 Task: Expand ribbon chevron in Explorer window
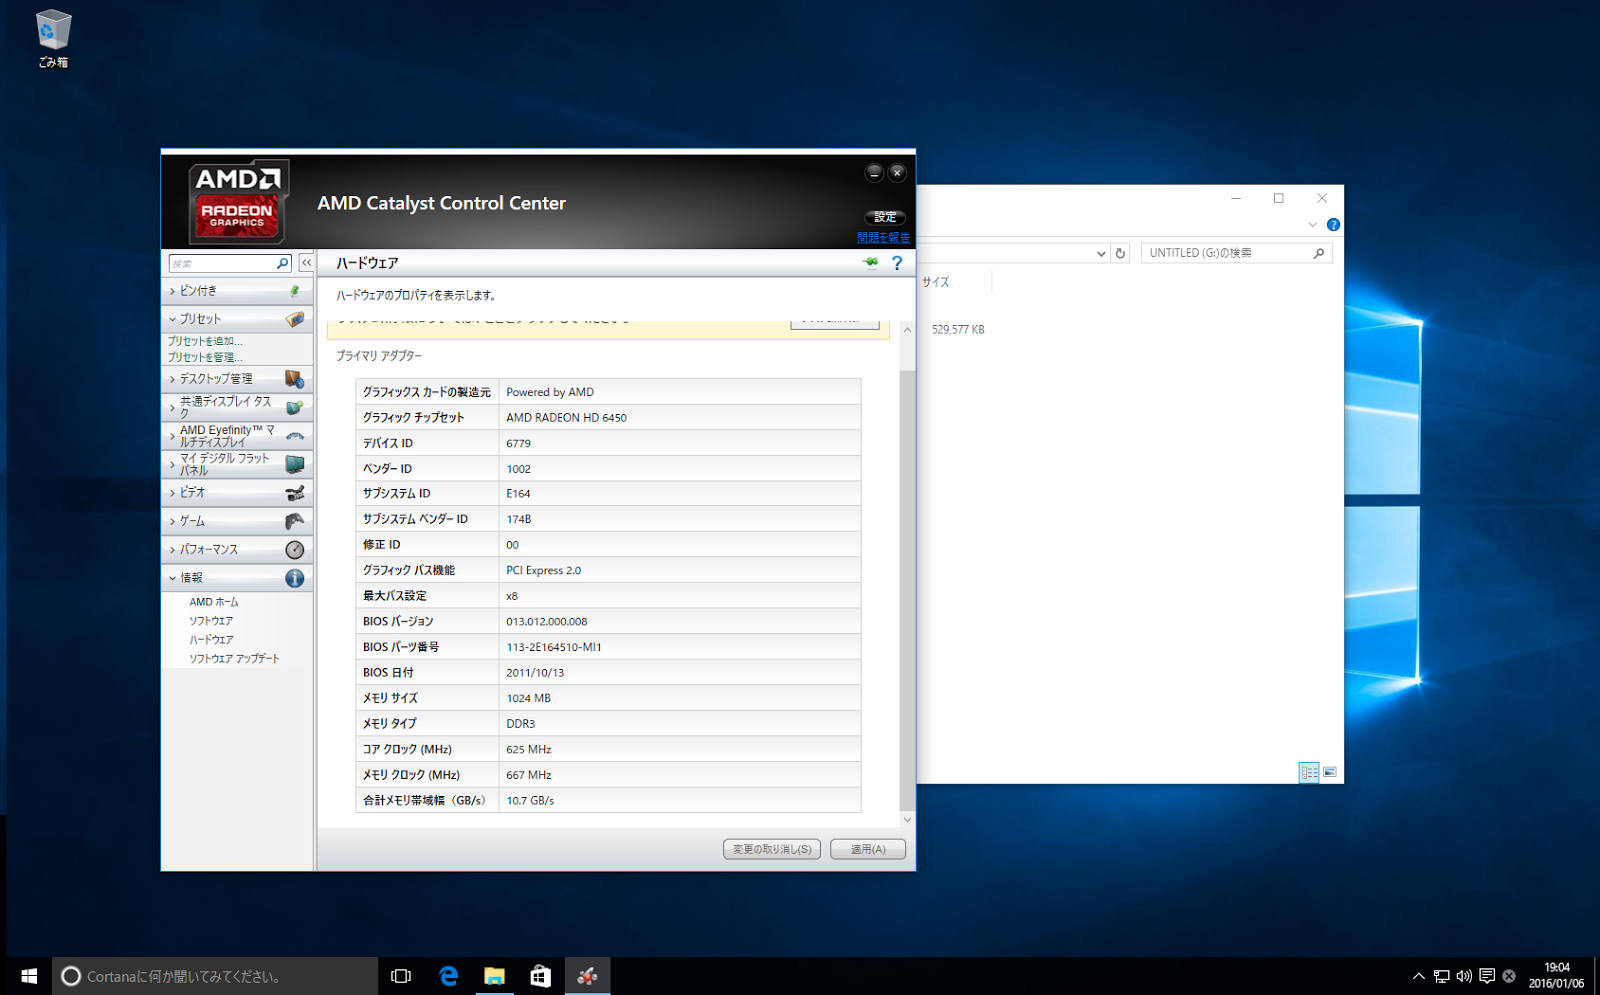(1312, 225)
